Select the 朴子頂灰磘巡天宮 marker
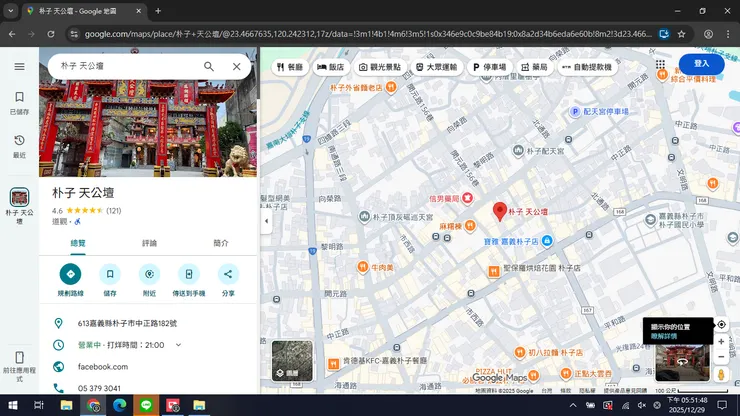The width and height of the screenshot is (740, 416). click(x=364, y=217)
